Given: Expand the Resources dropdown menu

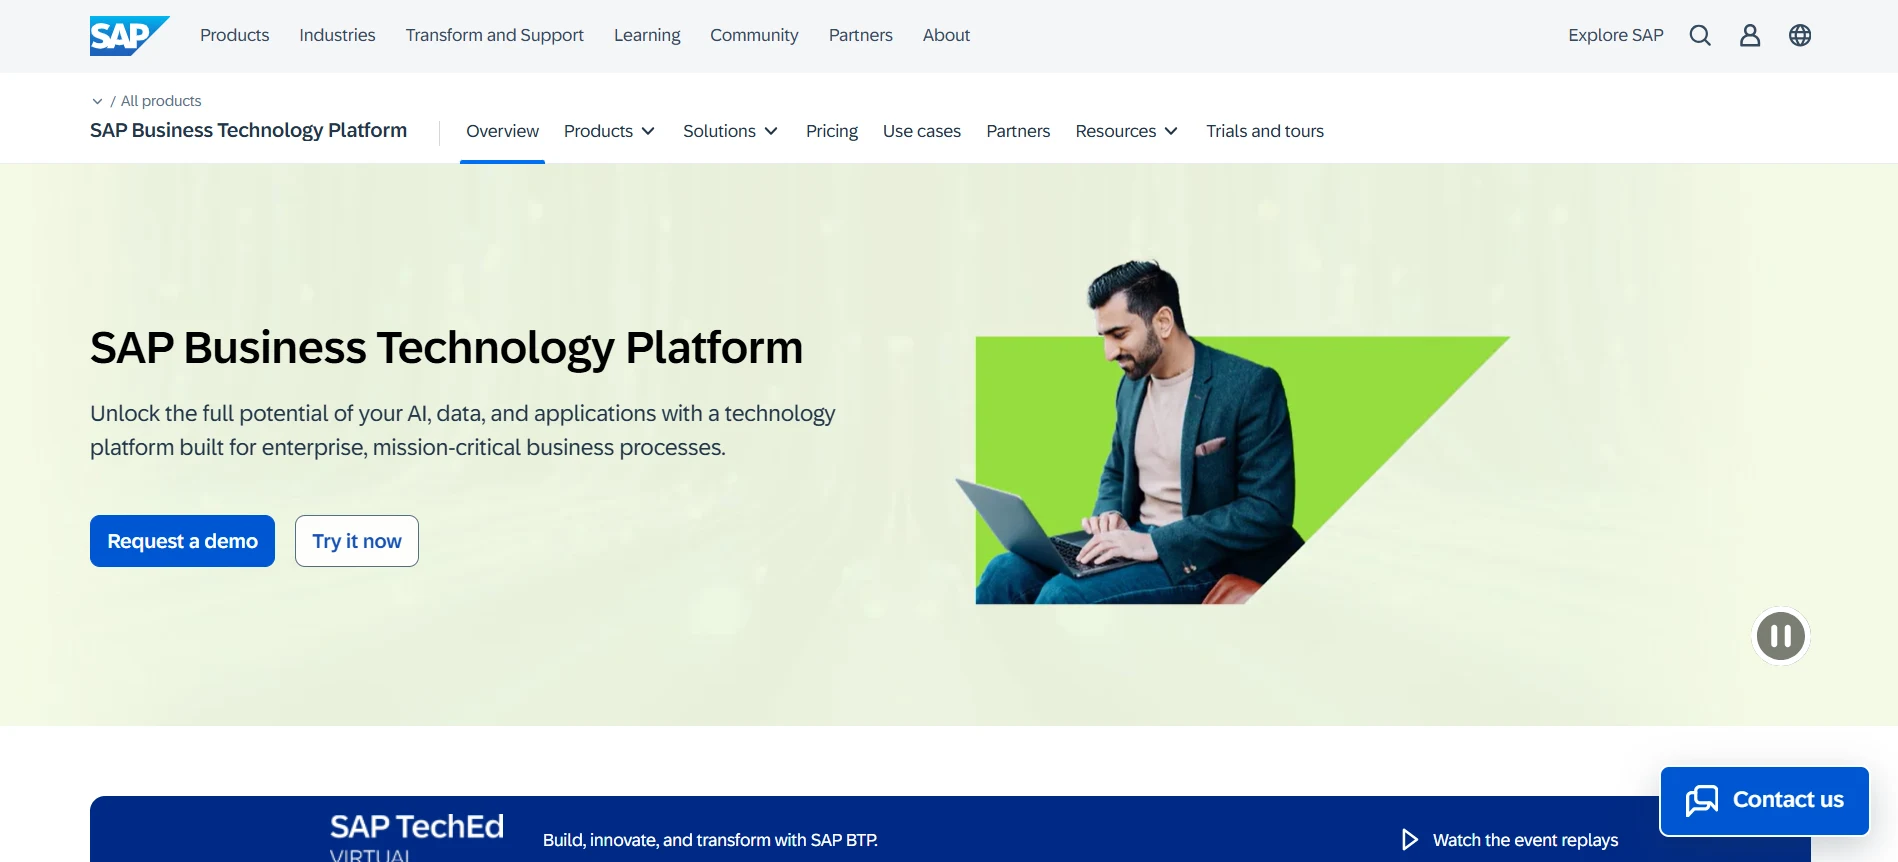Looking at the screenshot, I should coord(1126,131).
